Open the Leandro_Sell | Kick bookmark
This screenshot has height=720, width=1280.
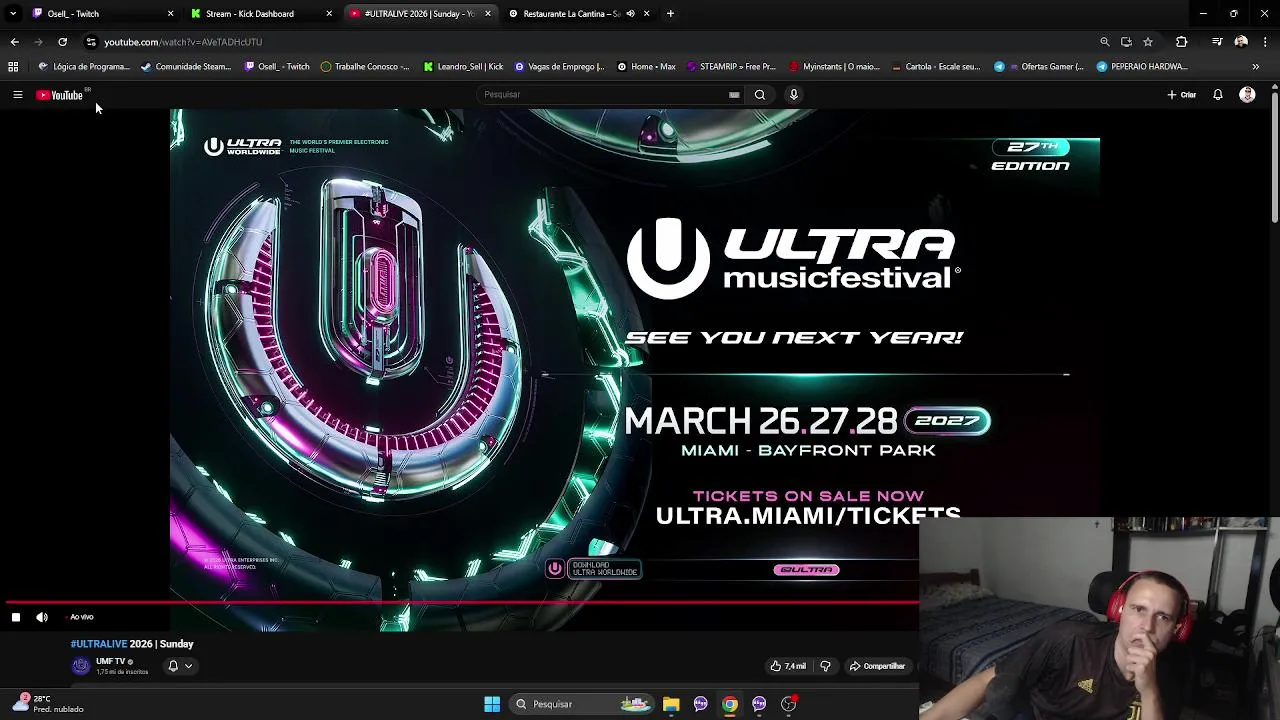[464, 67]
